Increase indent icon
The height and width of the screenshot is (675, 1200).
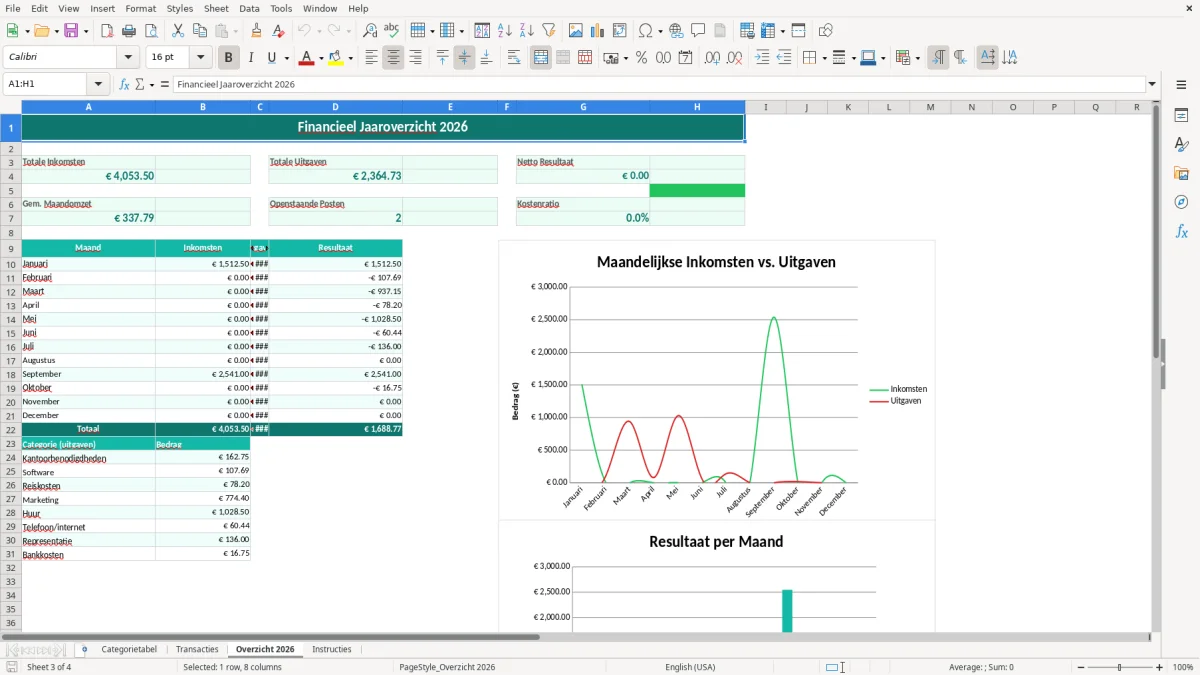pos(762,58)
